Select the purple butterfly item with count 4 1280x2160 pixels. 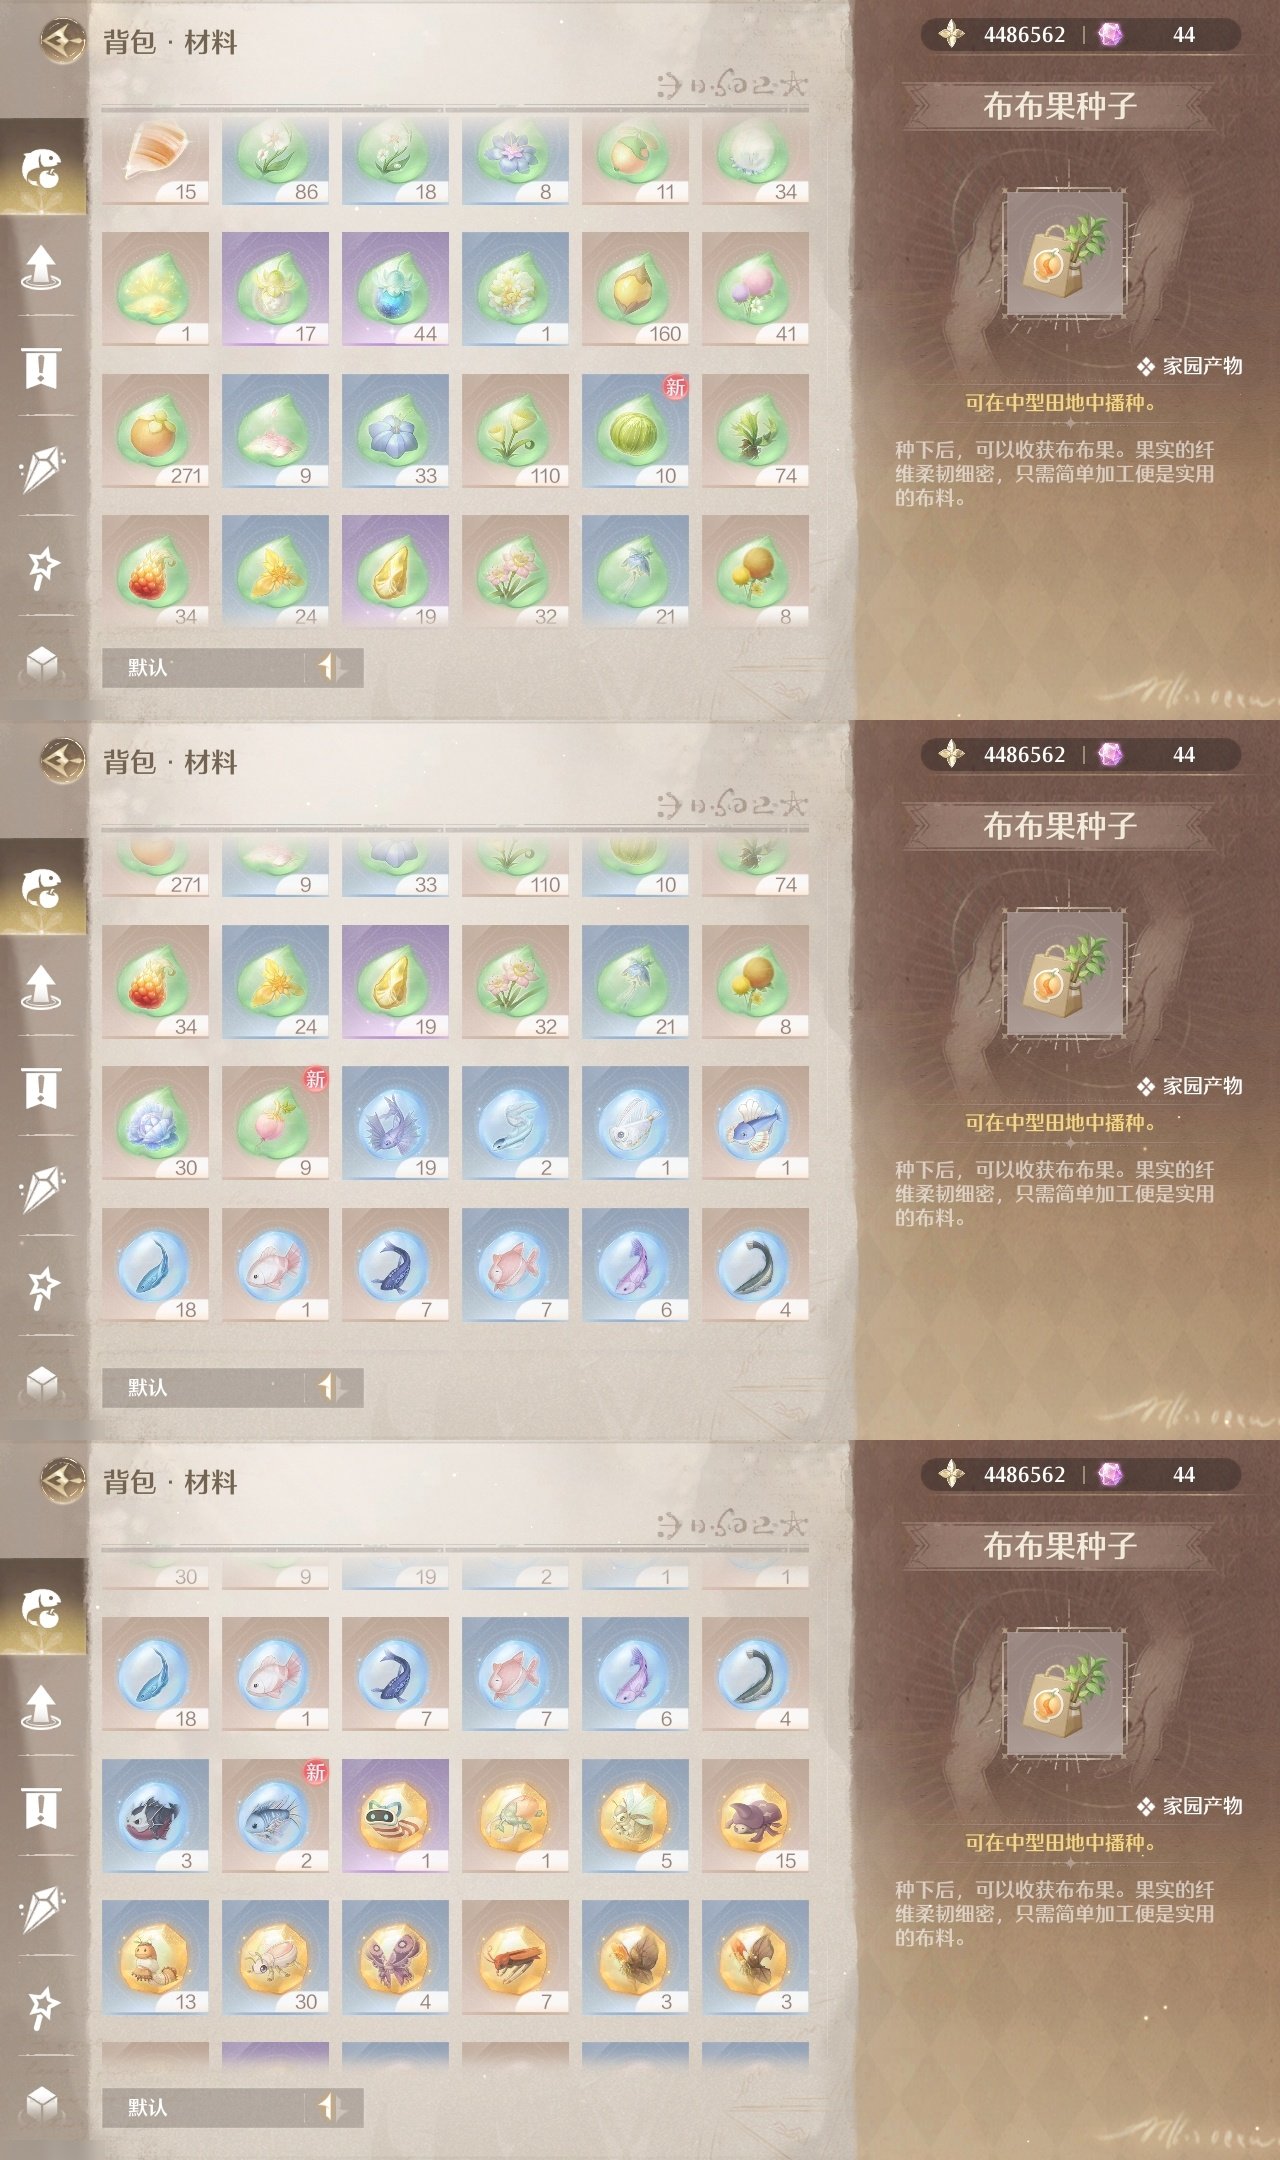[x=395, y=1957]
